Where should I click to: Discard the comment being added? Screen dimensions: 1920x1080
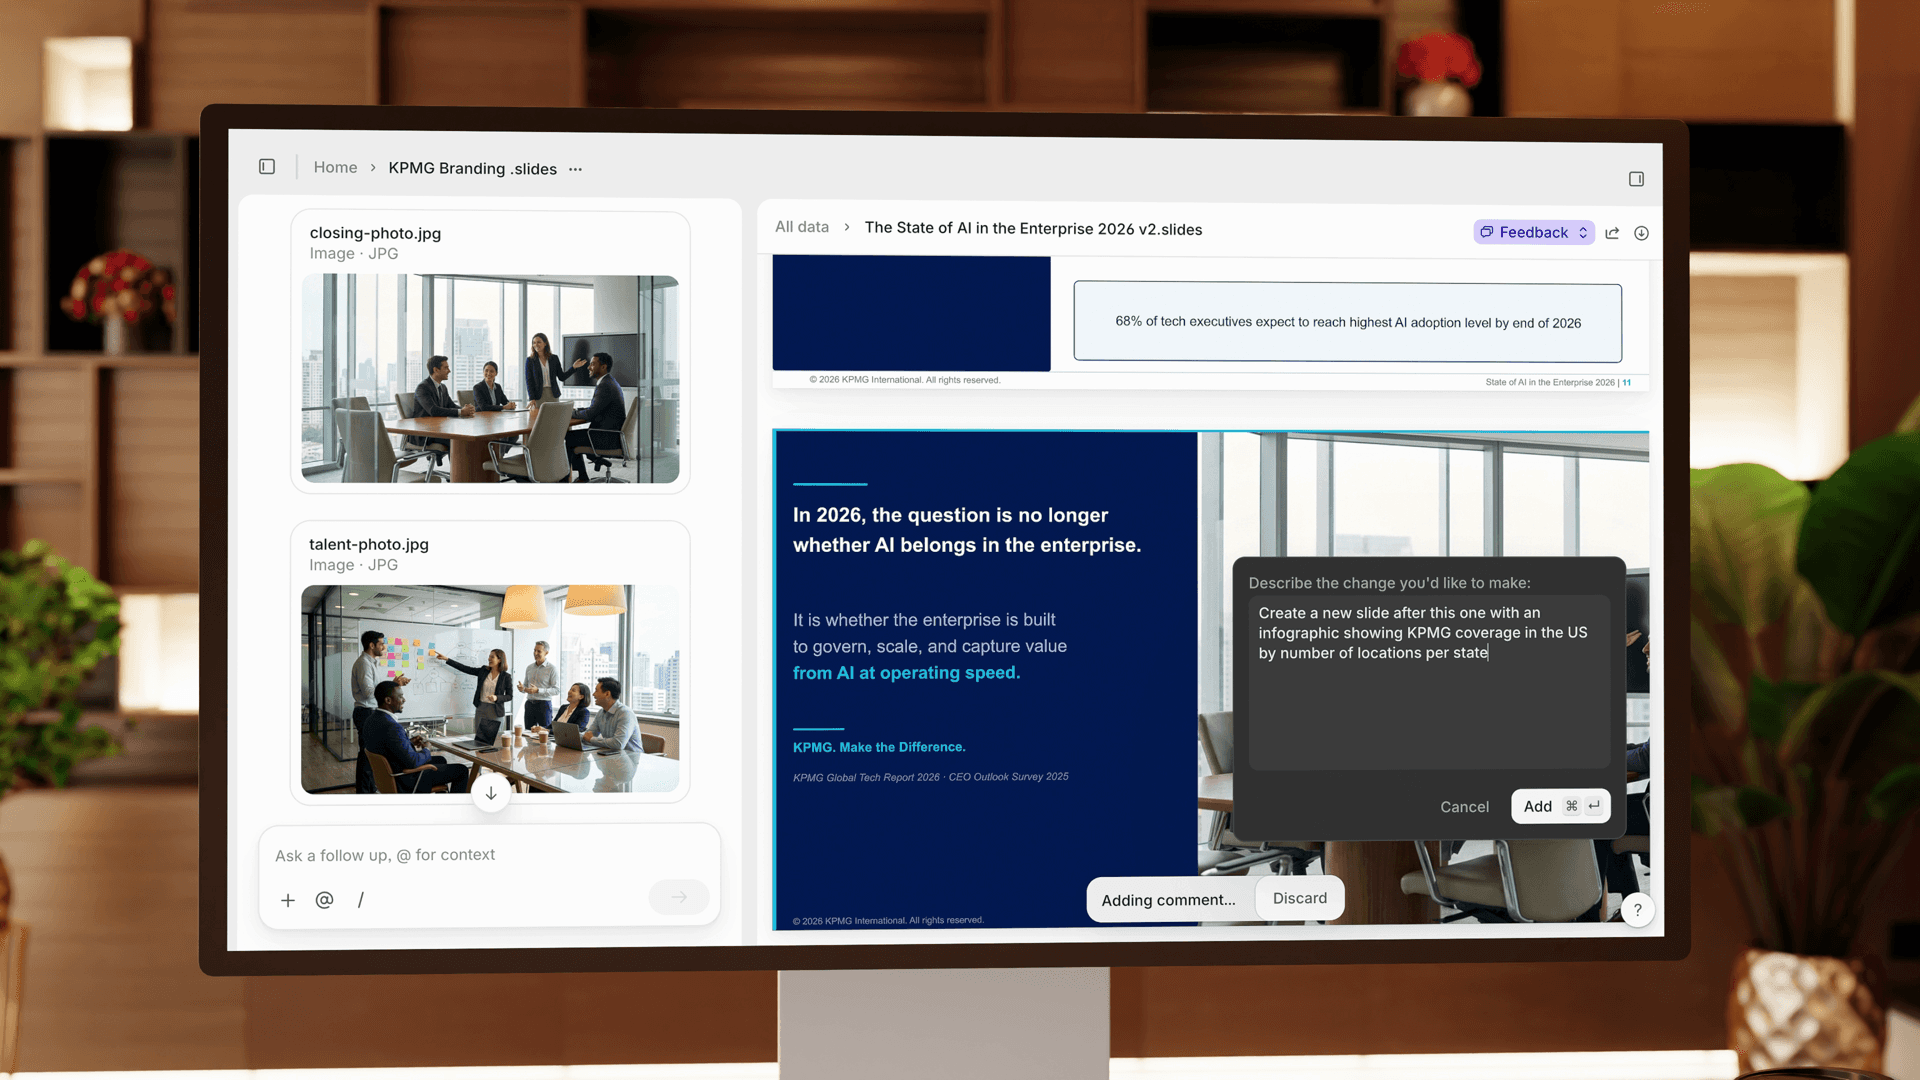[x=1299, y=898]
